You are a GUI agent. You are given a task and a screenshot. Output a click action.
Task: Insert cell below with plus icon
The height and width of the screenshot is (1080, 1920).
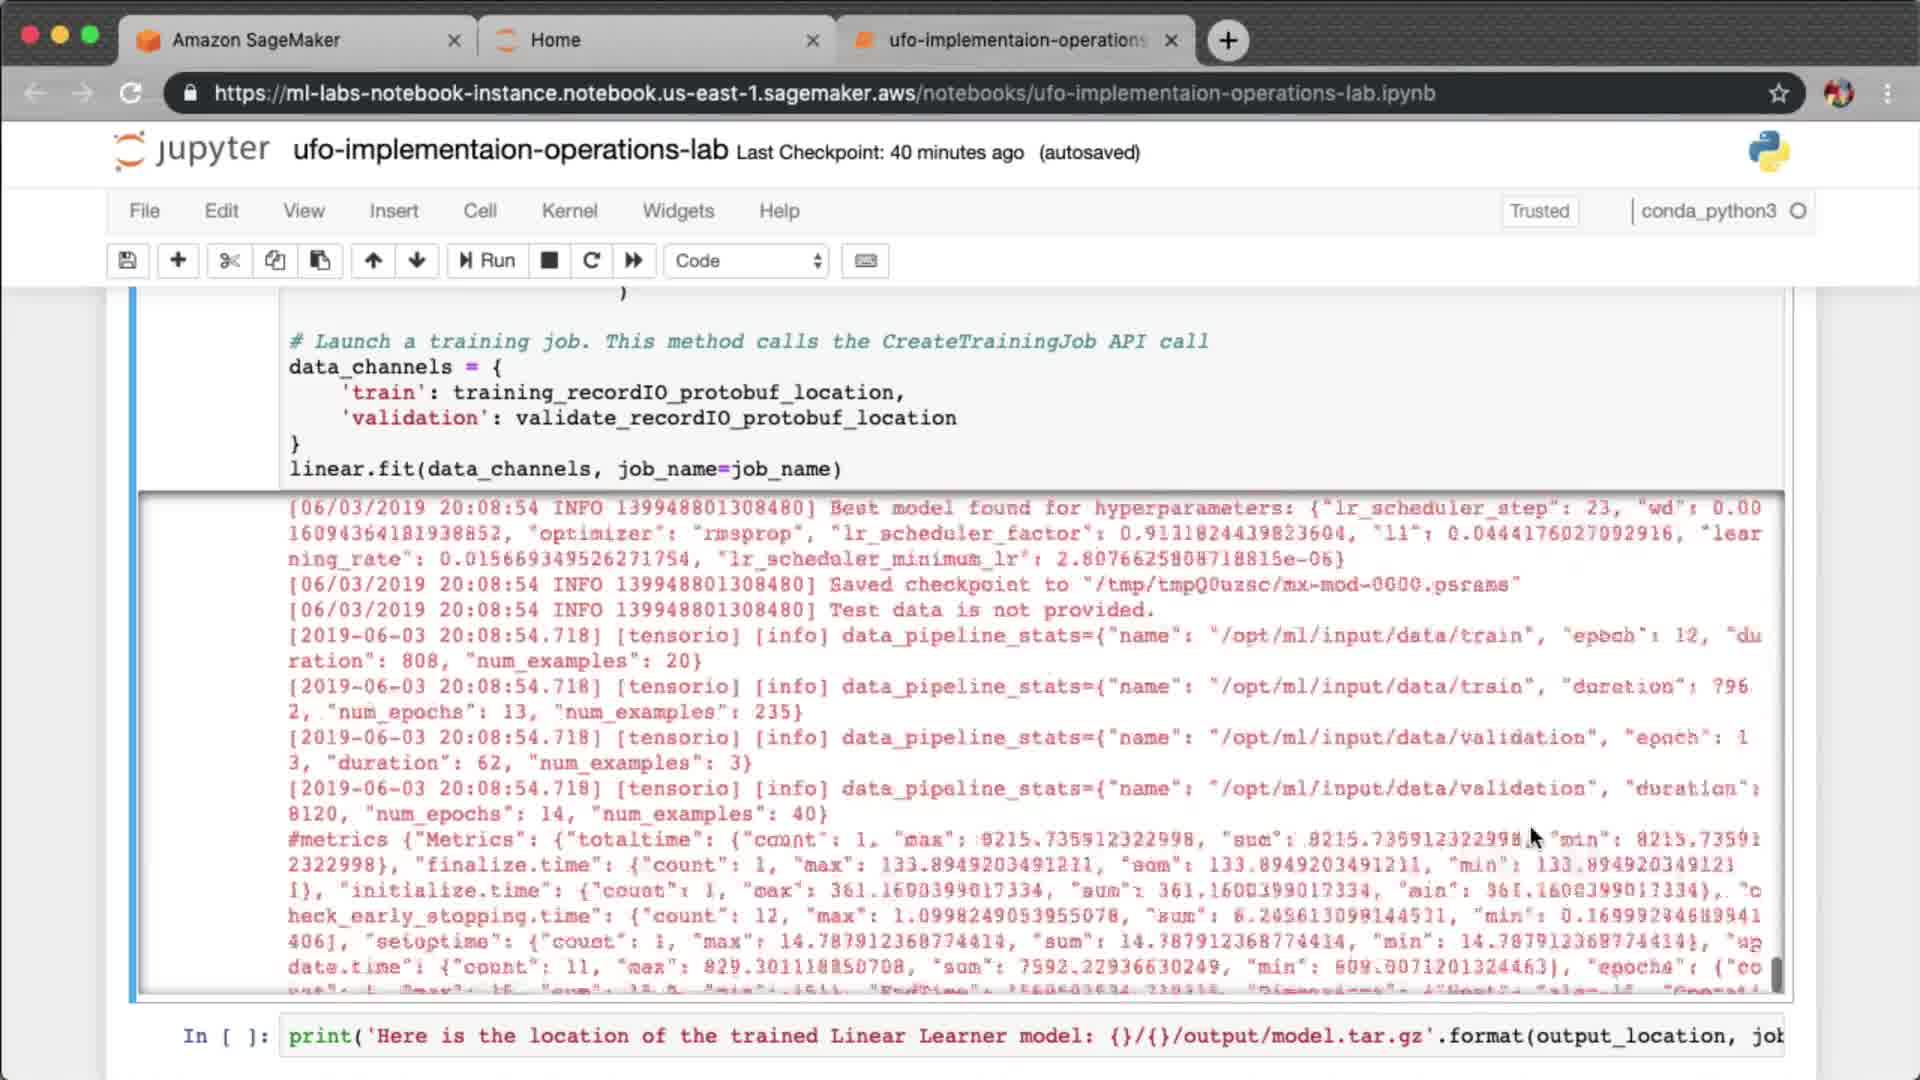point(178,261)
